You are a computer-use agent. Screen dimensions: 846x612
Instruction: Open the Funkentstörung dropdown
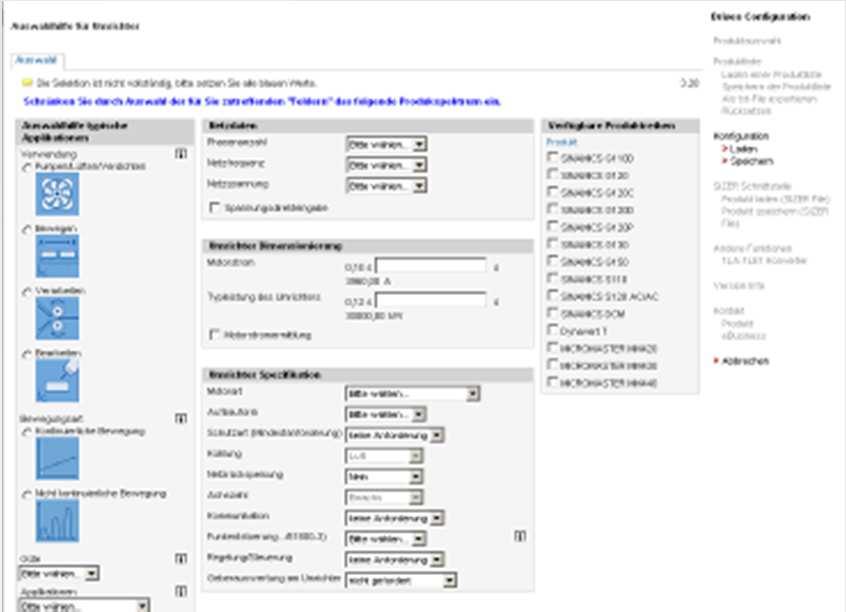386,539
